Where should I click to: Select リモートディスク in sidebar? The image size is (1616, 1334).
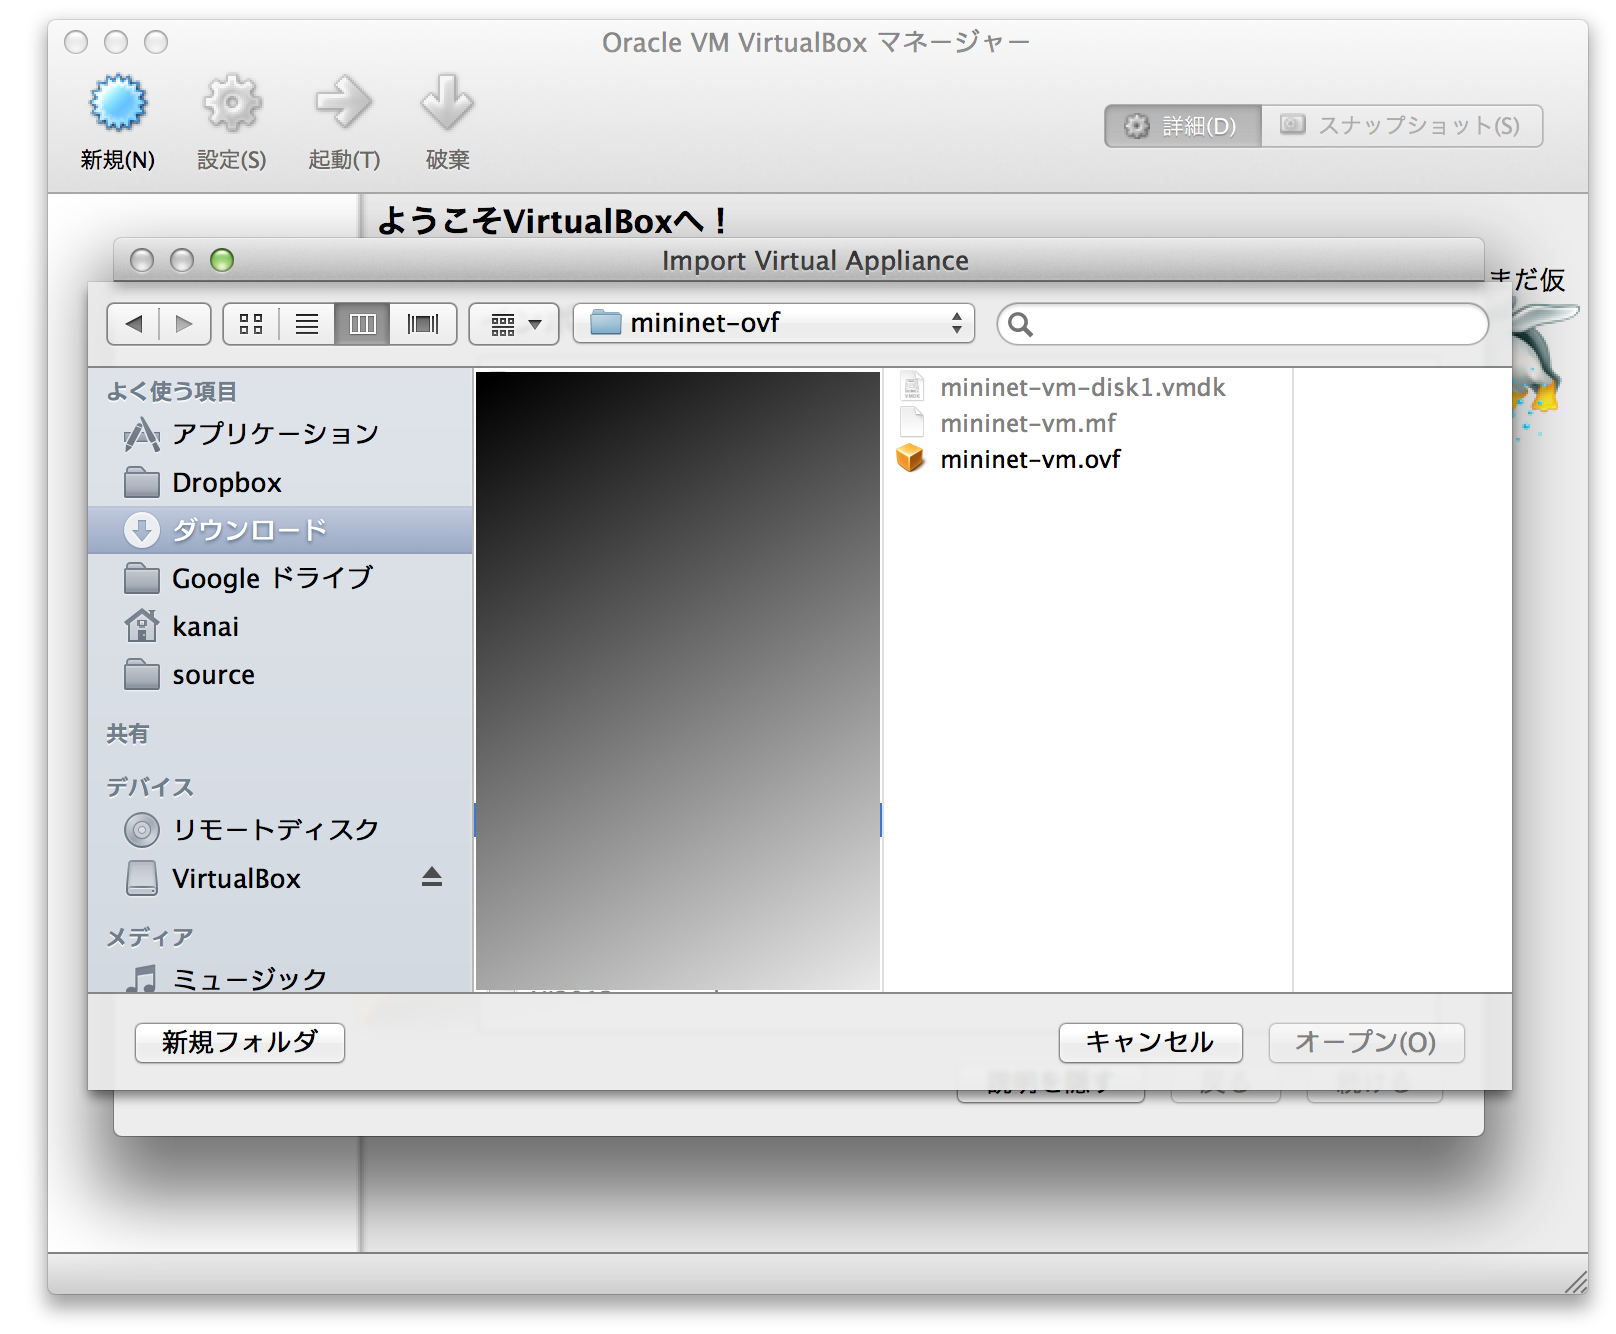[280, 830]
